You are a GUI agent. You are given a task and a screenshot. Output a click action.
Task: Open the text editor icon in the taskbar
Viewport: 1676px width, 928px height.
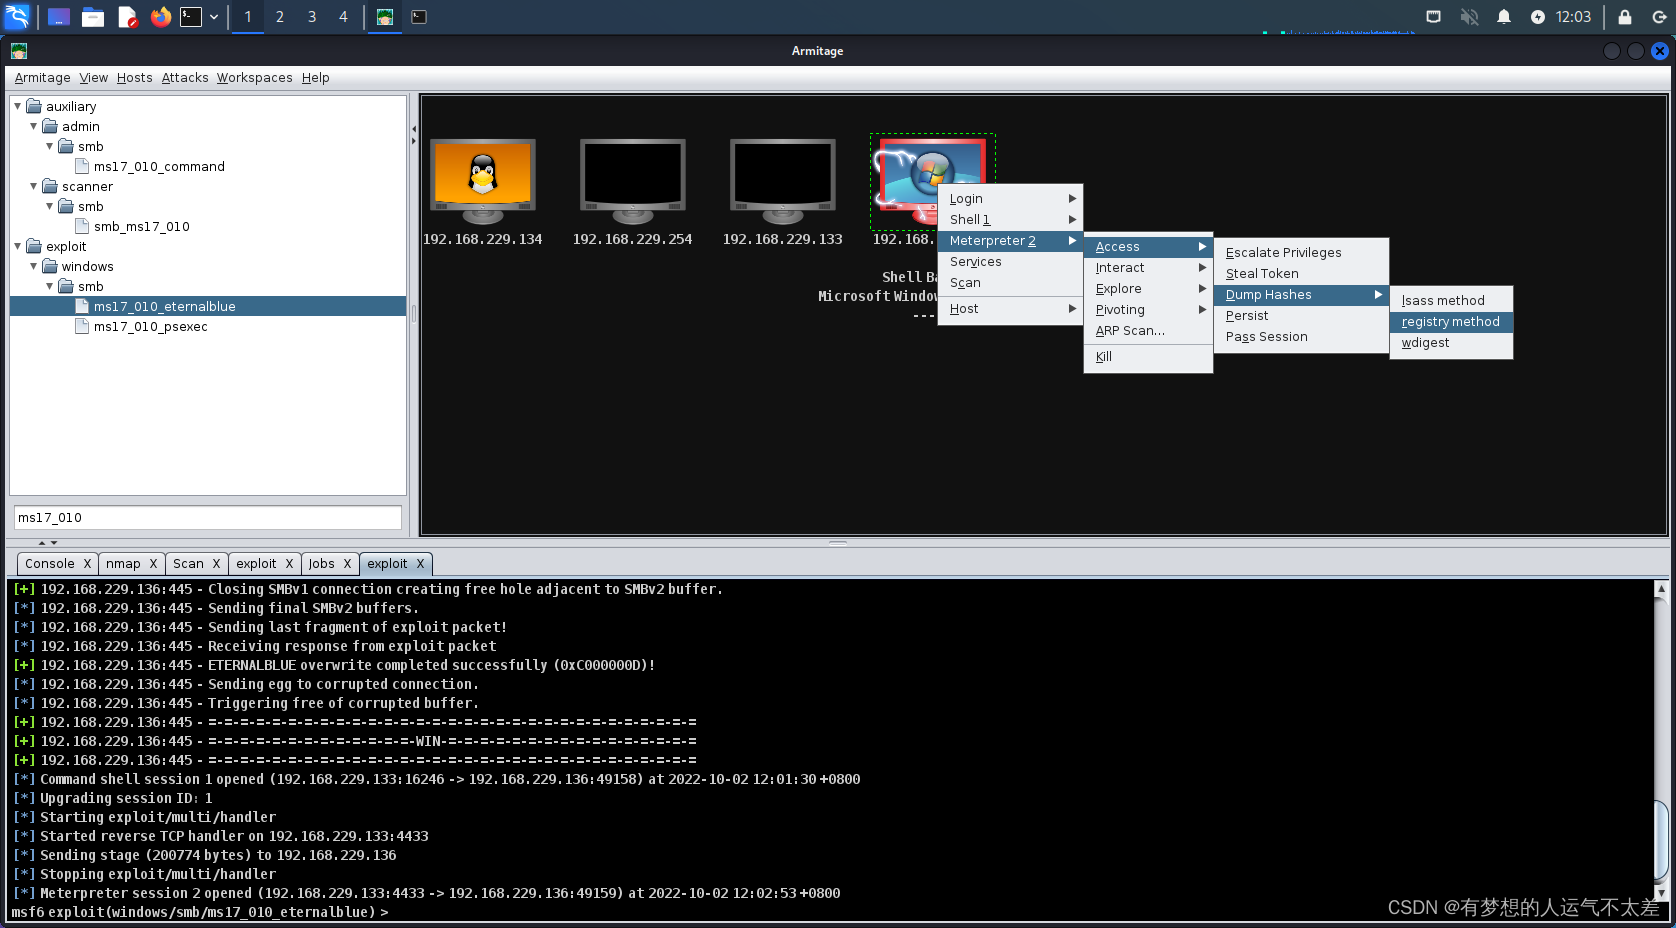point(127,17)
